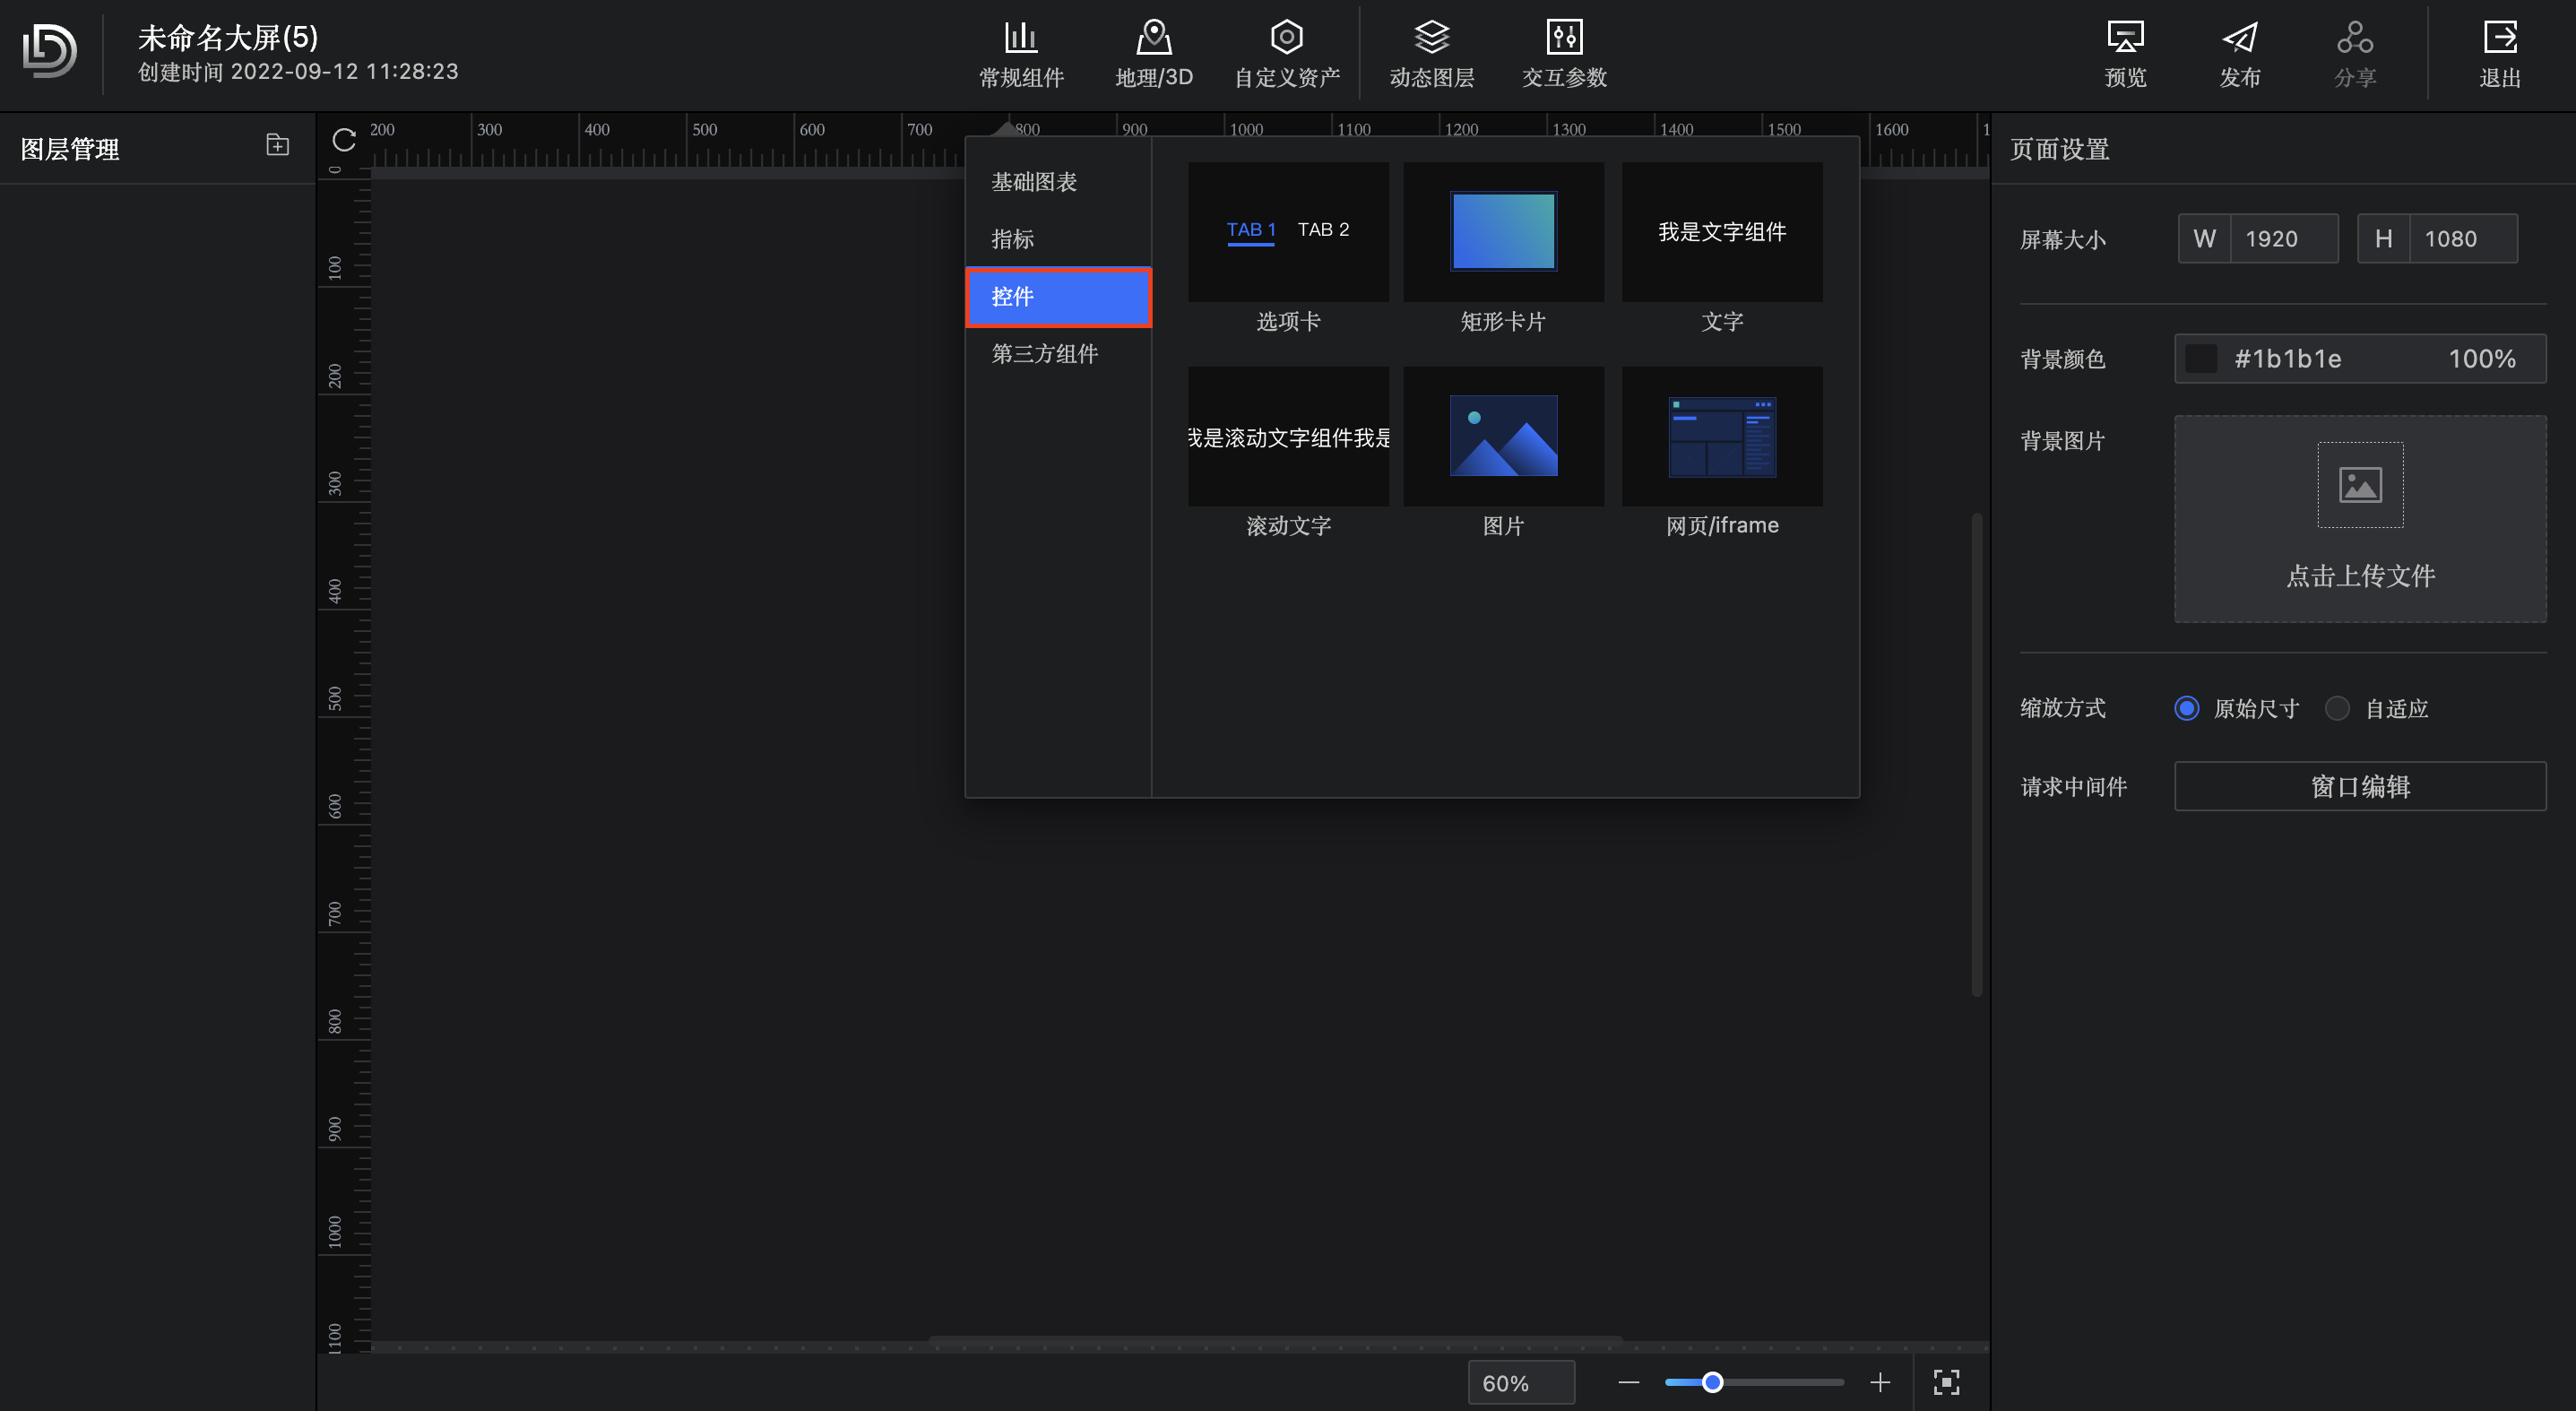Select the 第三方组件 category
Screen dimensions: 2576x1411
coord(1044,353)
